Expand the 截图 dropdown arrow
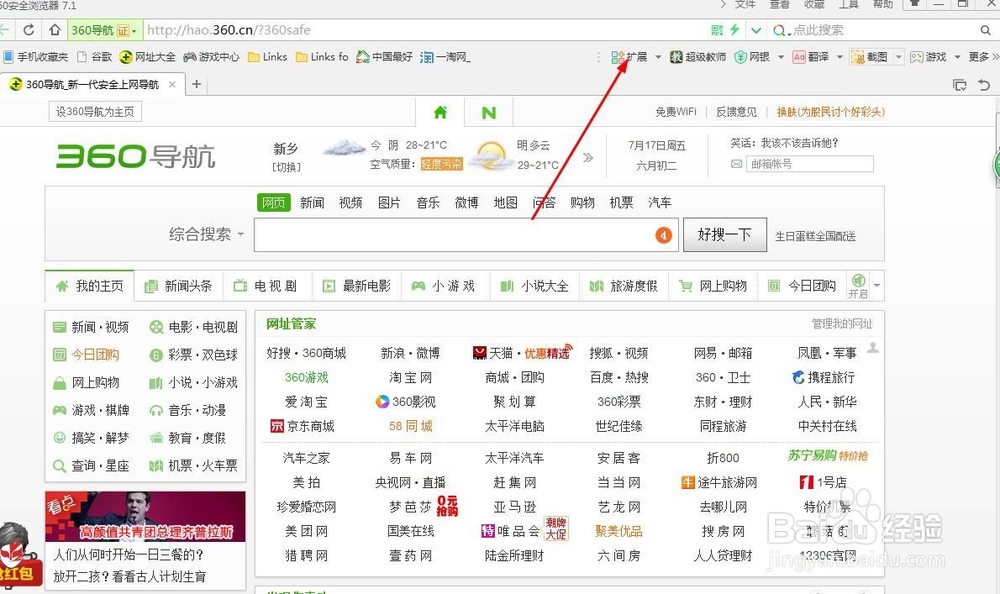The width and height of the screenshot is (1000, 594). tap(899, 57)
